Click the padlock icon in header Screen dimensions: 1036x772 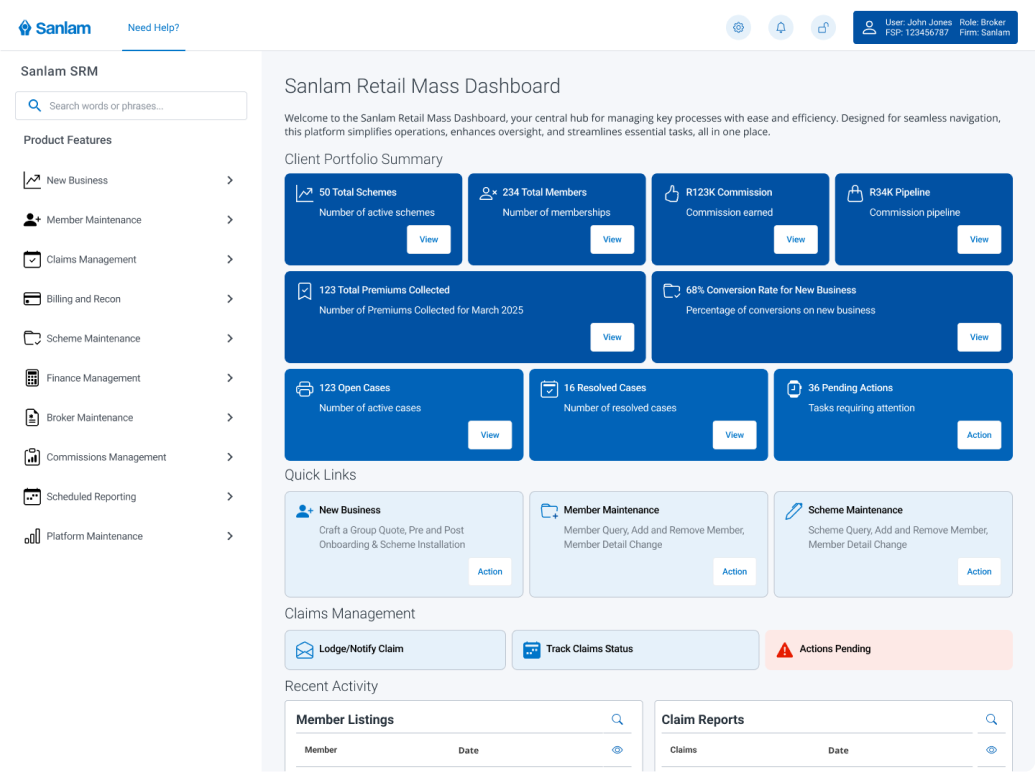pos(822,28)
